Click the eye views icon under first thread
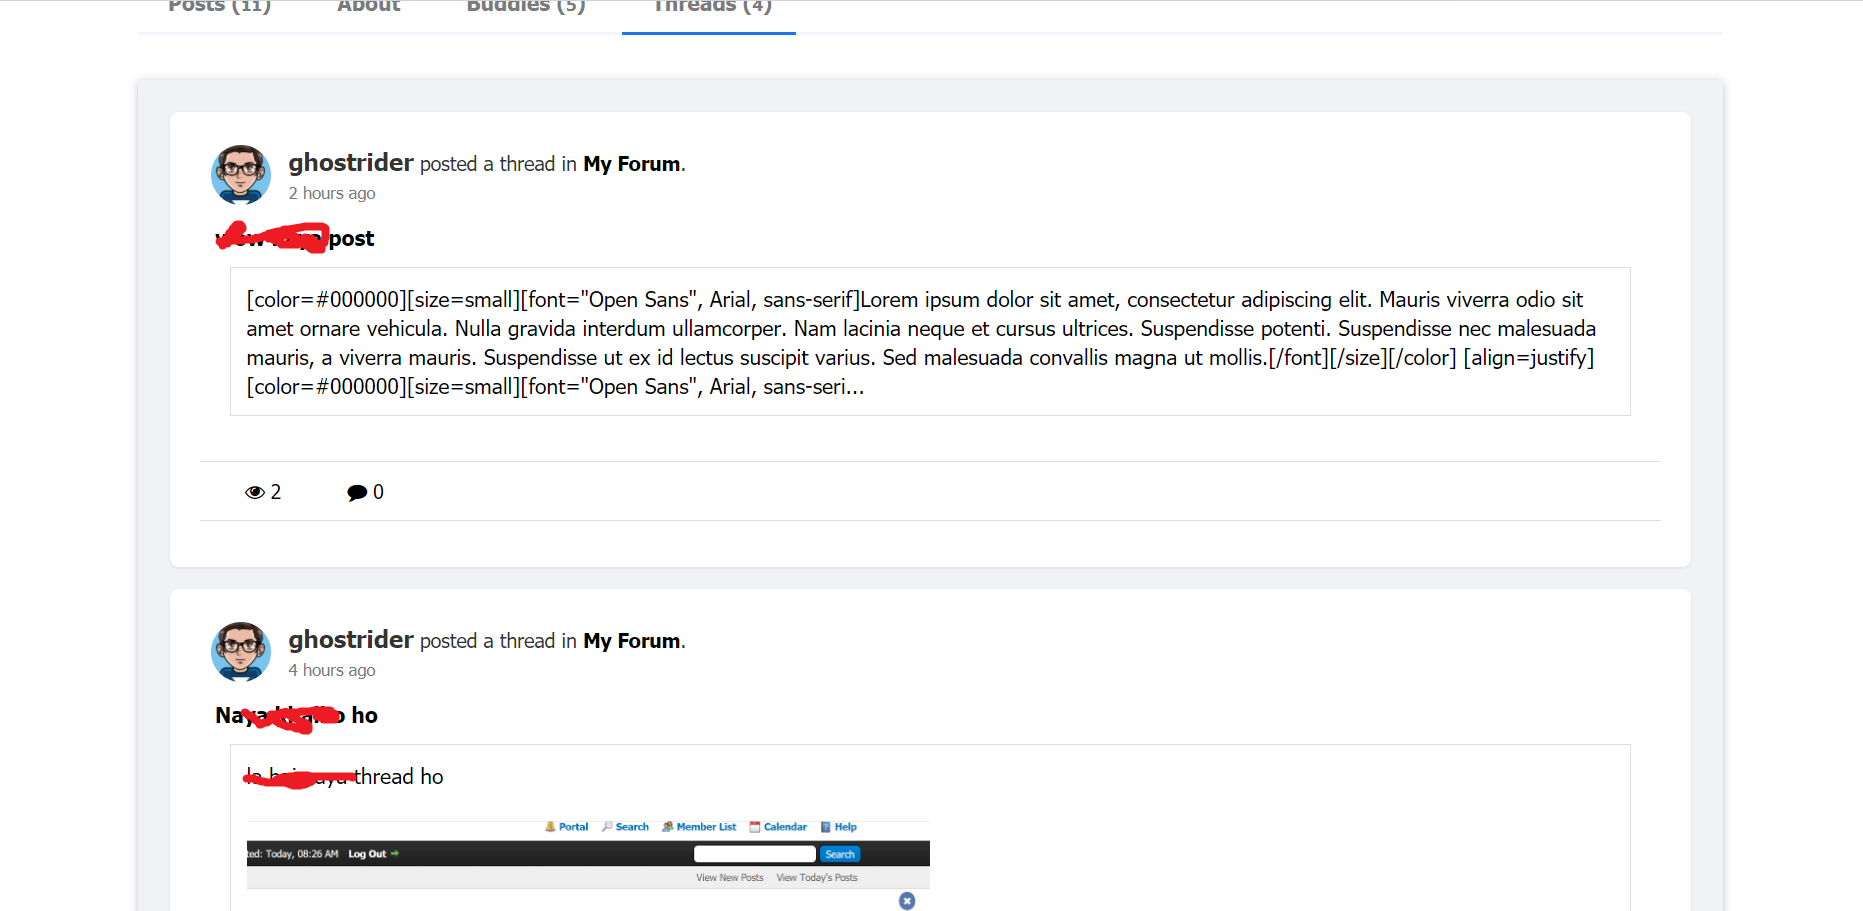1863x911 pixels. click(254, 492)
